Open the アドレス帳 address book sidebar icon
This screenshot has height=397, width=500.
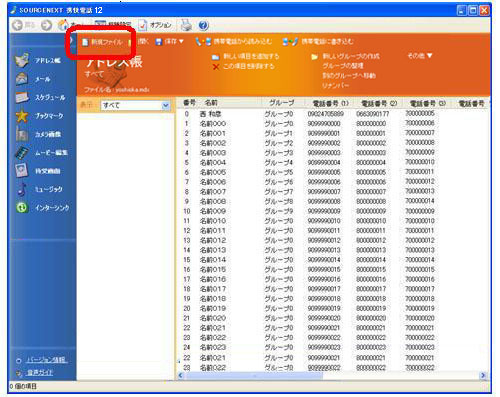22,60
